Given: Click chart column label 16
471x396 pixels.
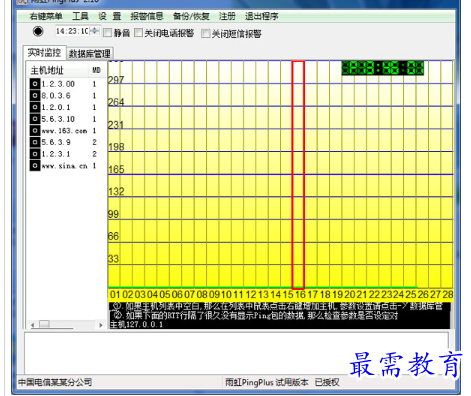Looking at the screenshot, I should pyautogui.click(x=300, y=295).
